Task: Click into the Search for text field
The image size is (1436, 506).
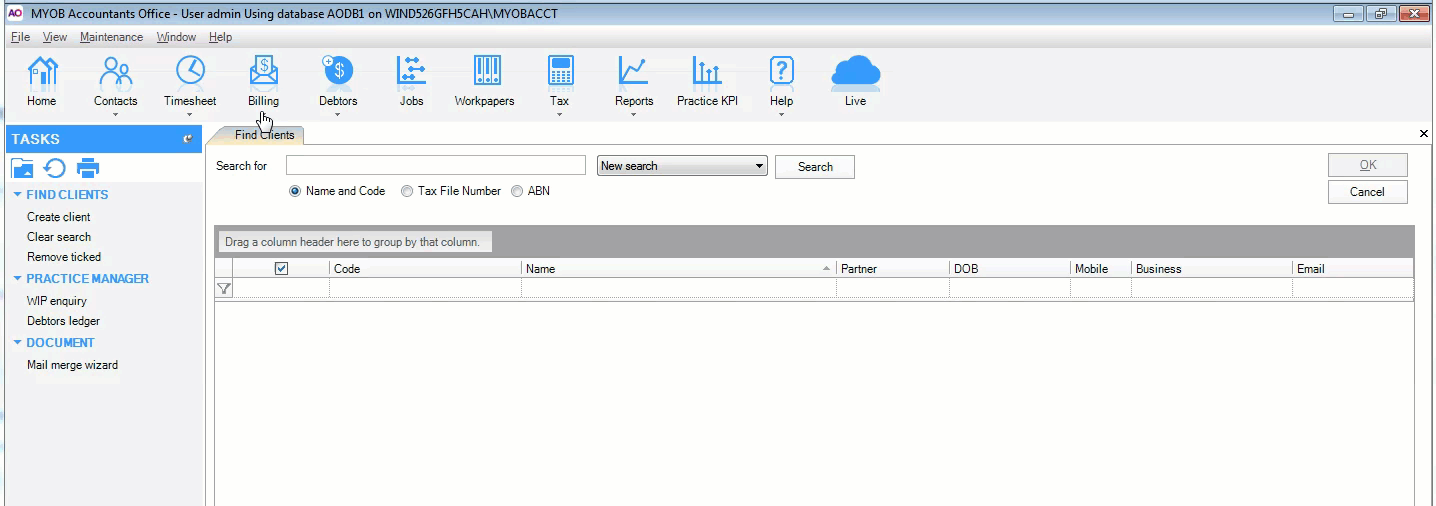Action: [435, 166]
